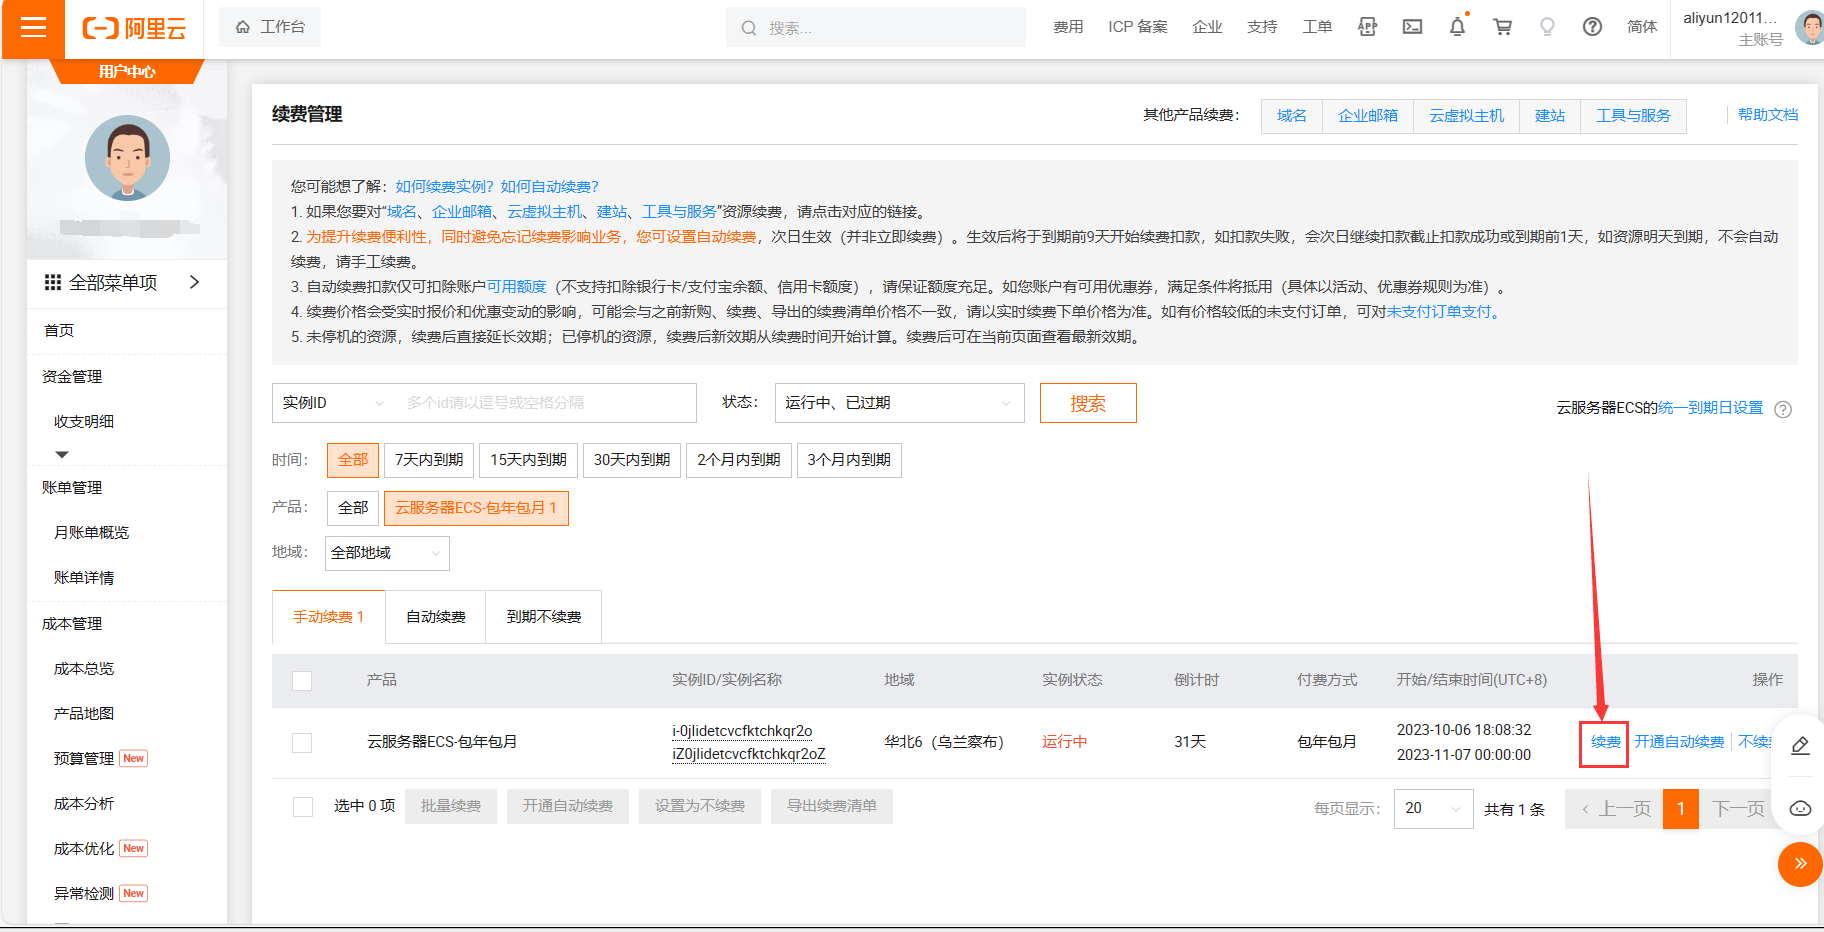Screen dimensions: 1824x932
Task: Open 预算管理 in the sidebar
Action: click(84, 759)
